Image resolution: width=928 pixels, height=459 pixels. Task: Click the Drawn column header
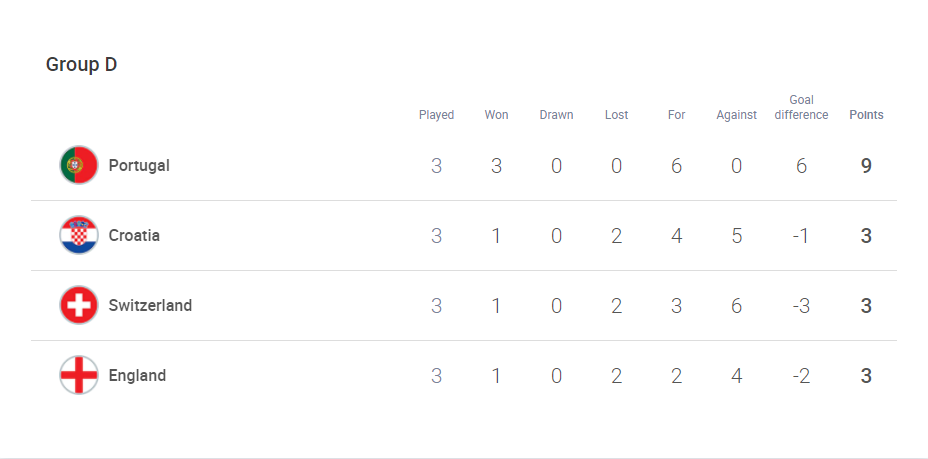coord(556,115)
